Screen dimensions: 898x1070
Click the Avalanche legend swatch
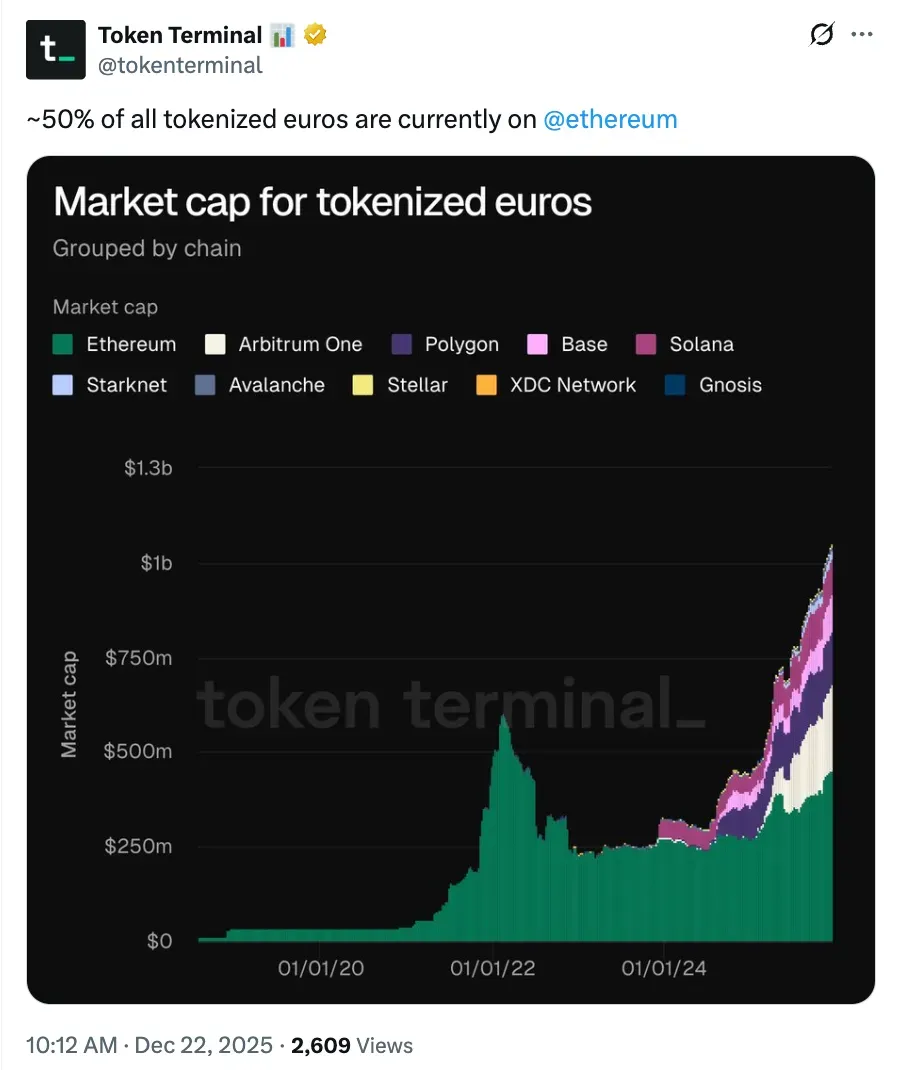tap(205, 385)
